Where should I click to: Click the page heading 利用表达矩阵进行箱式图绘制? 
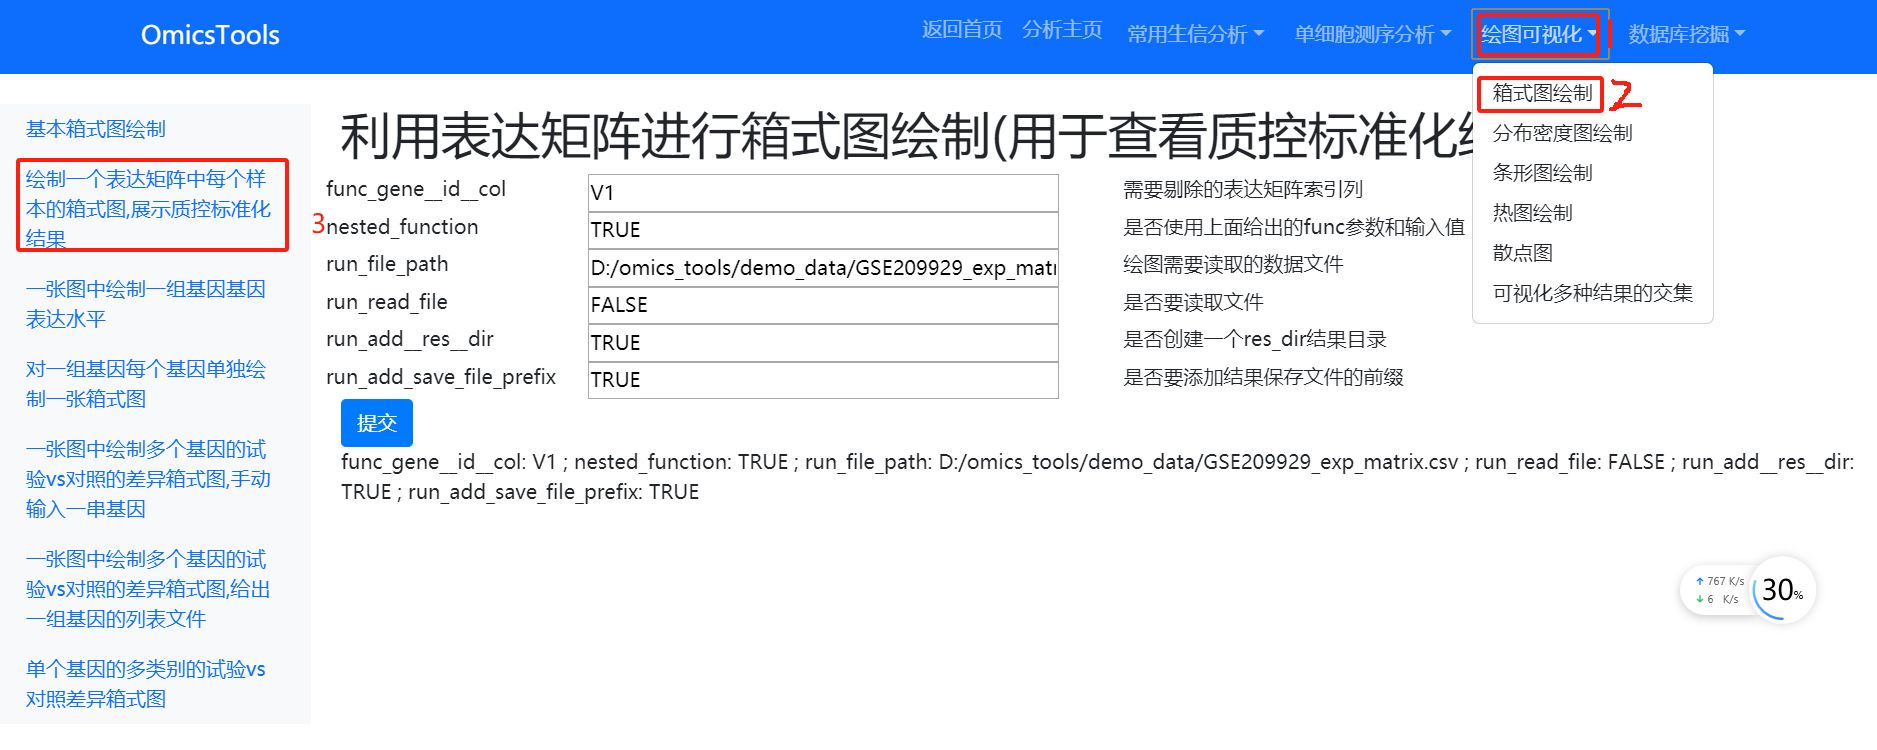905,136
